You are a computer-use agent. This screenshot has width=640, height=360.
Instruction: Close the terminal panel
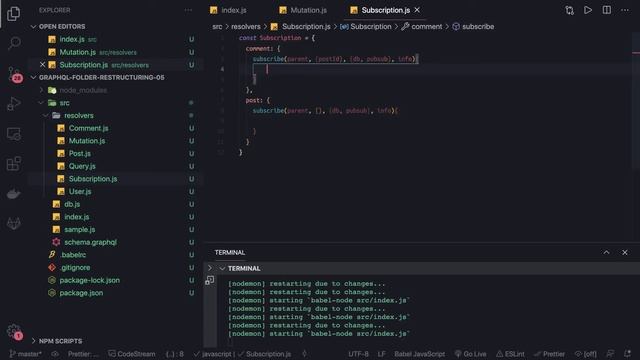coord(625,253)
